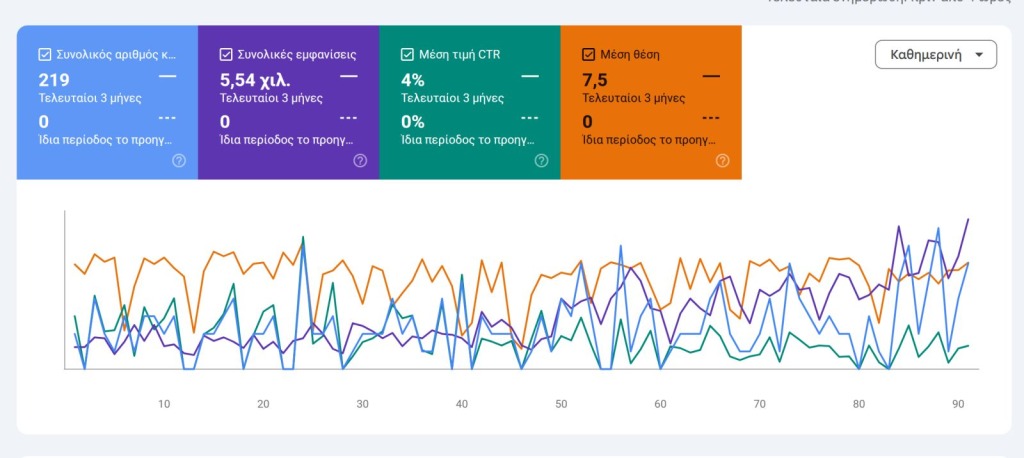Click the chart x-axis label 50
This screenshot has height=458, width=1024.
click(x=561, y=404)
